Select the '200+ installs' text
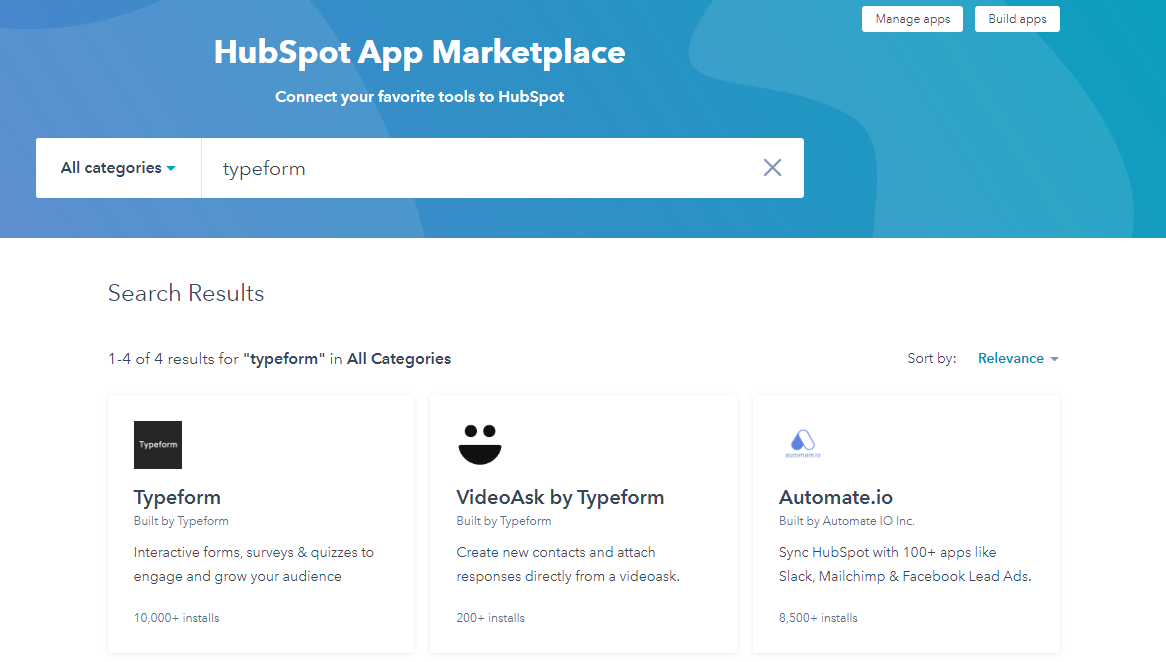The image size is (1166, 662). [x=490, y=618]
